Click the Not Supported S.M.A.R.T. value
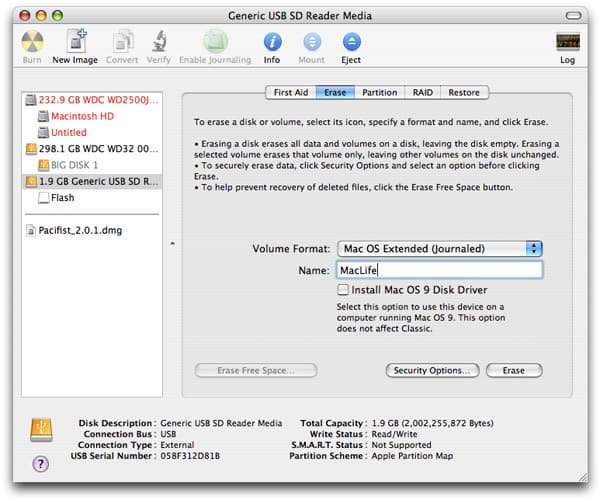This screenshot has width=600, height=500. (401, 445)
